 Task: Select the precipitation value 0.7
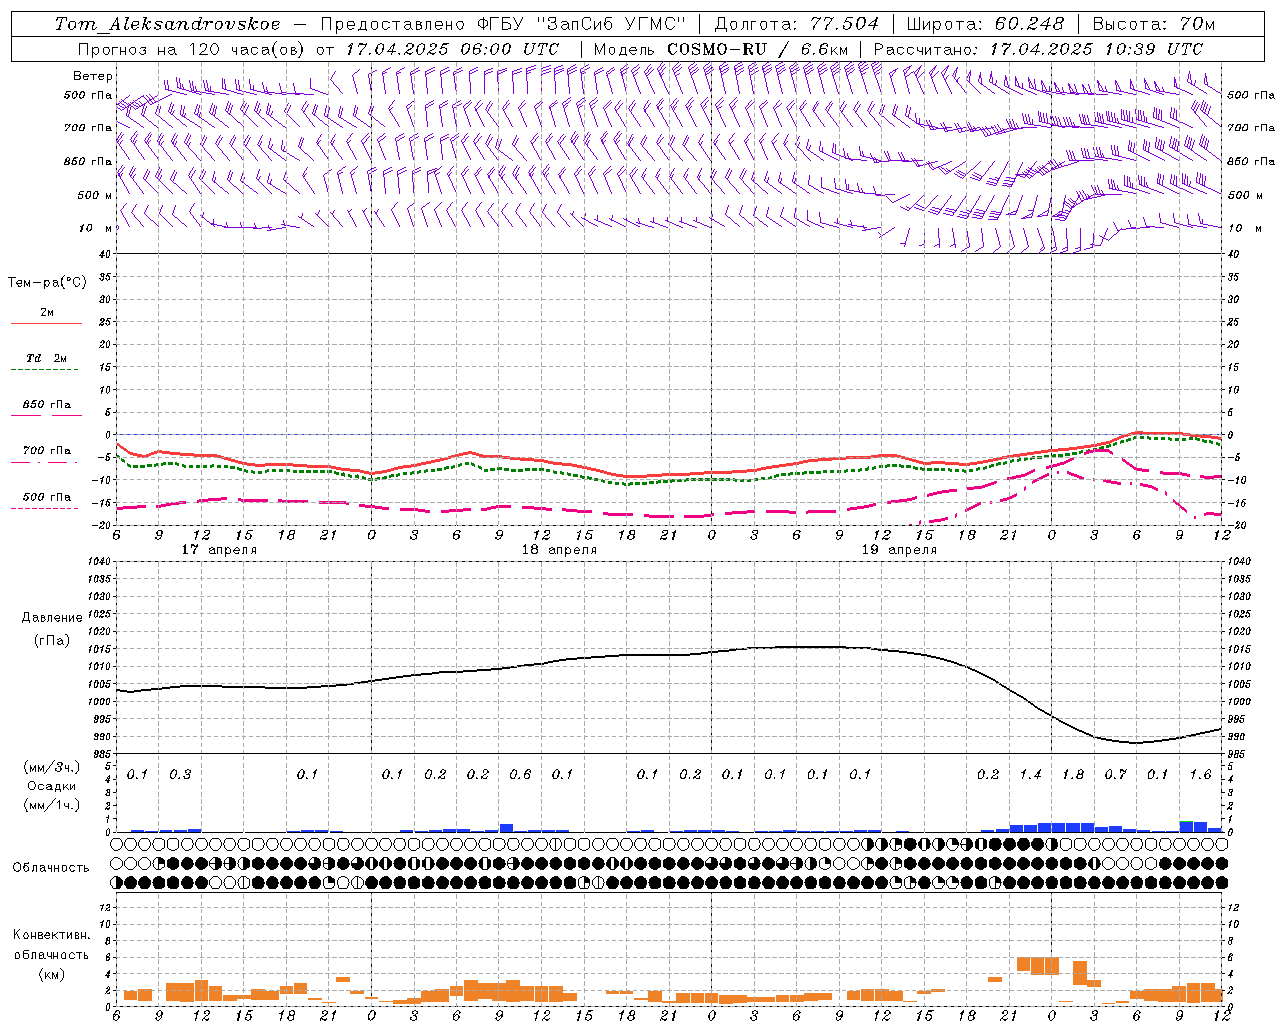(1115, 774)
